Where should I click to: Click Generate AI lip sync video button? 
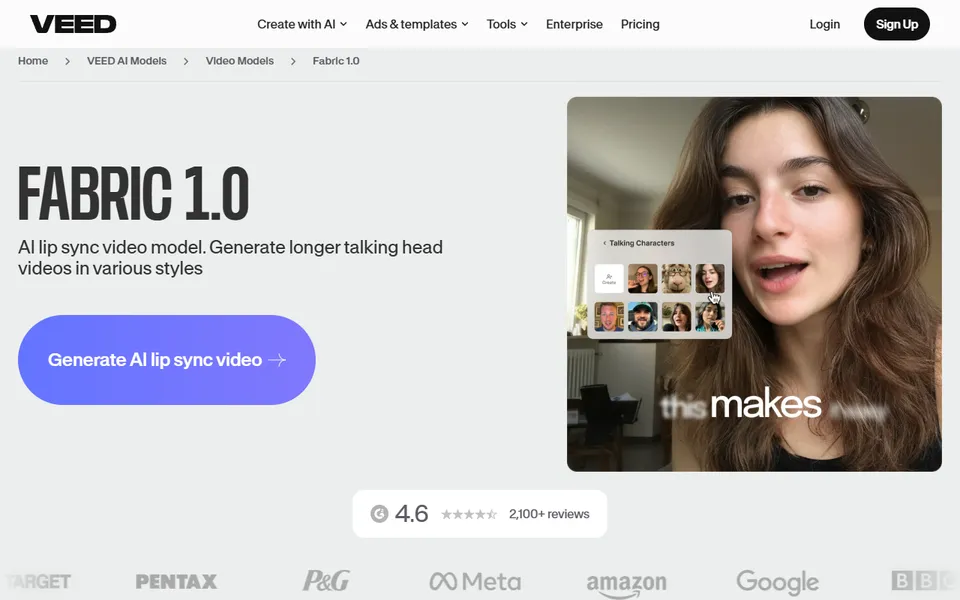click(167, 360)
